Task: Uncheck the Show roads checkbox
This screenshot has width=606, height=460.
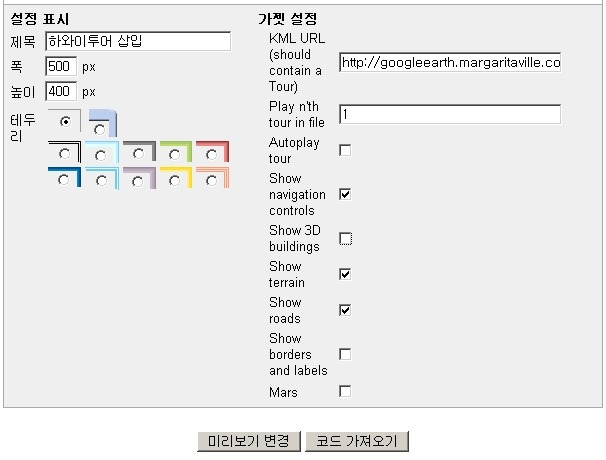Action: click(x=345, y=310)
